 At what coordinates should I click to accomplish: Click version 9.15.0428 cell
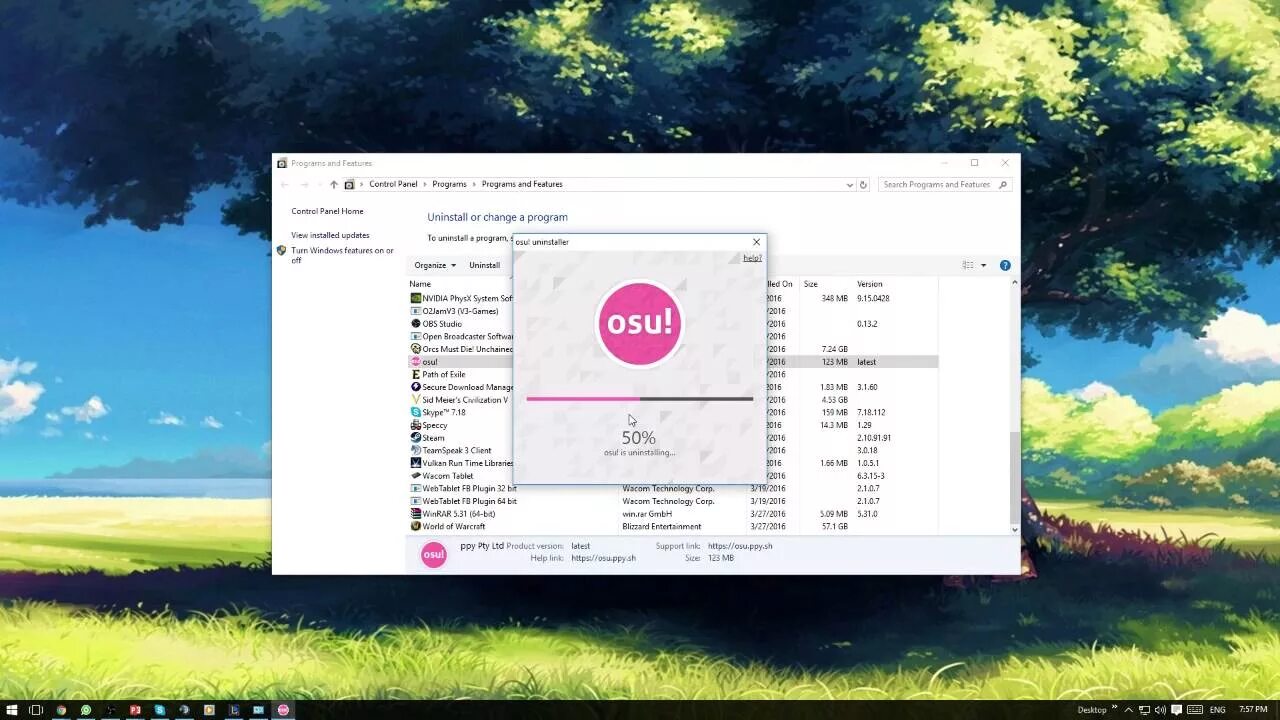point(873,298)
